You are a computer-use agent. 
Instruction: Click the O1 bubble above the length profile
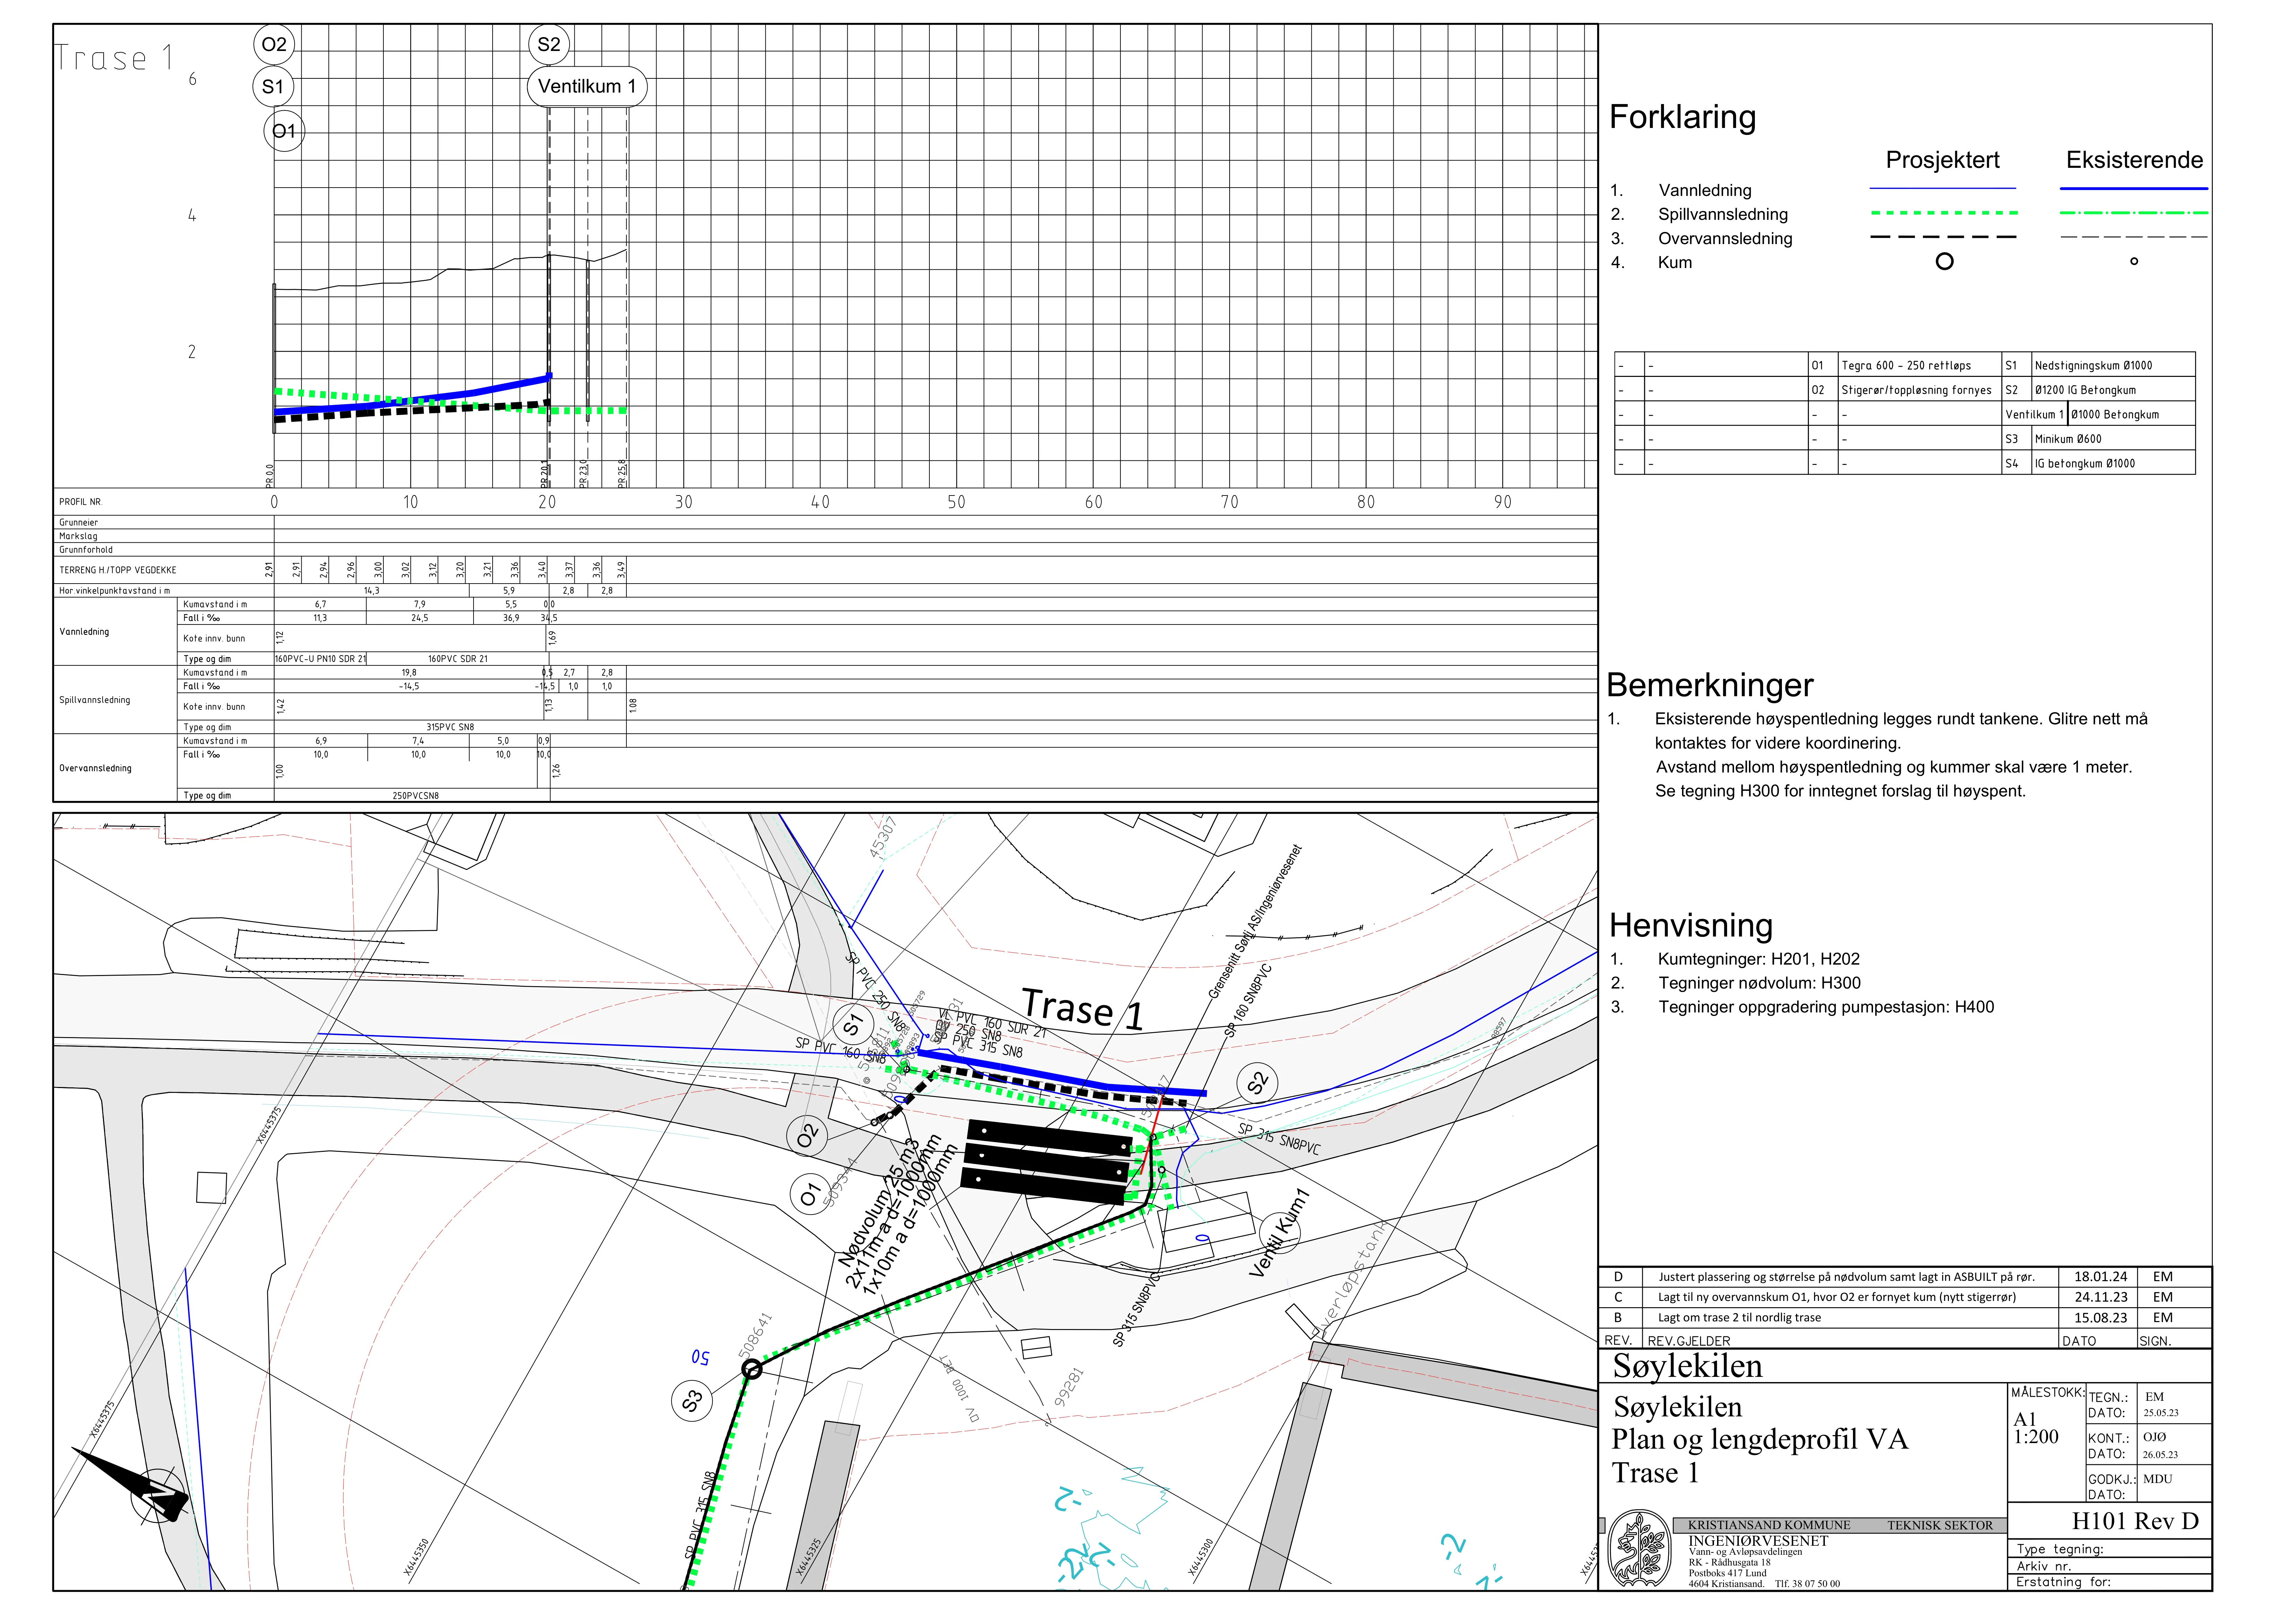tap(284, 131)
